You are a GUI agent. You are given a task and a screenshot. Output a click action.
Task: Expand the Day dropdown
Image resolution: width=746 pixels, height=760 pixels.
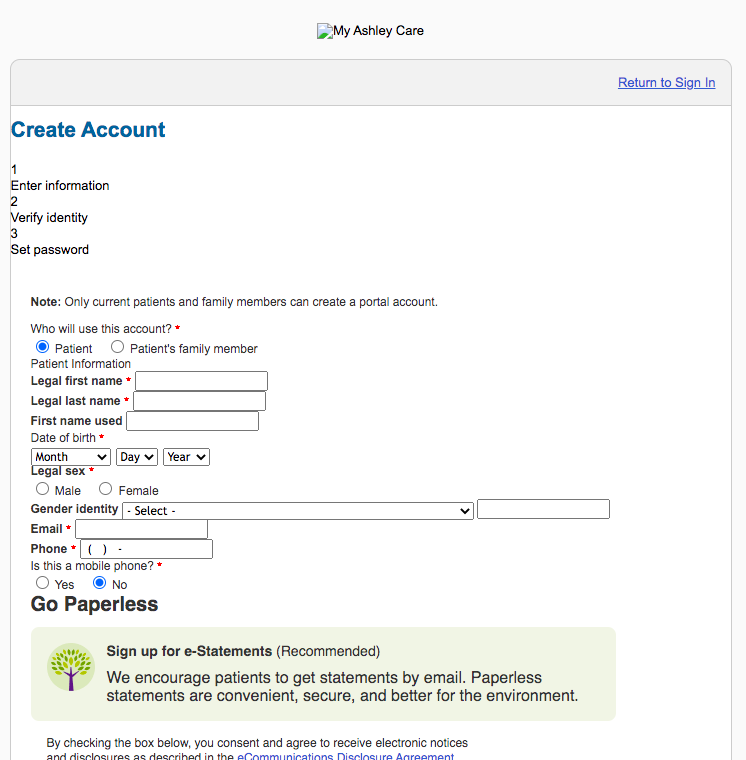coord(137,457)
